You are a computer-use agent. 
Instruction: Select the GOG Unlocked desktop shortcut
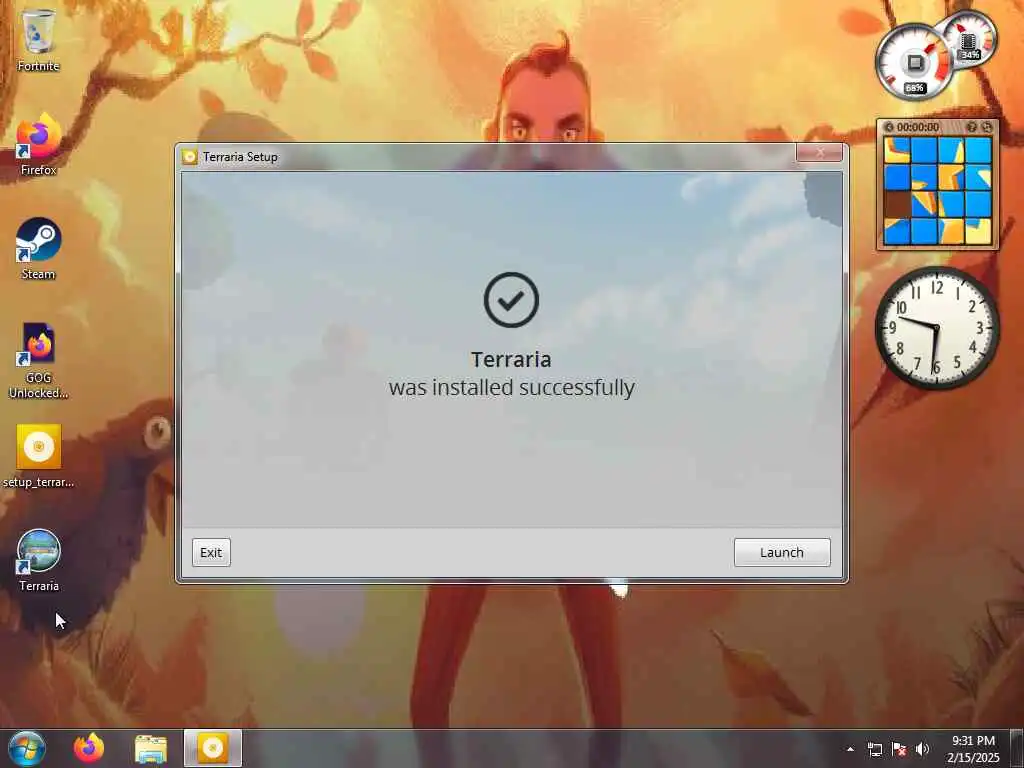pyautogui.click(x=38, y=359)
